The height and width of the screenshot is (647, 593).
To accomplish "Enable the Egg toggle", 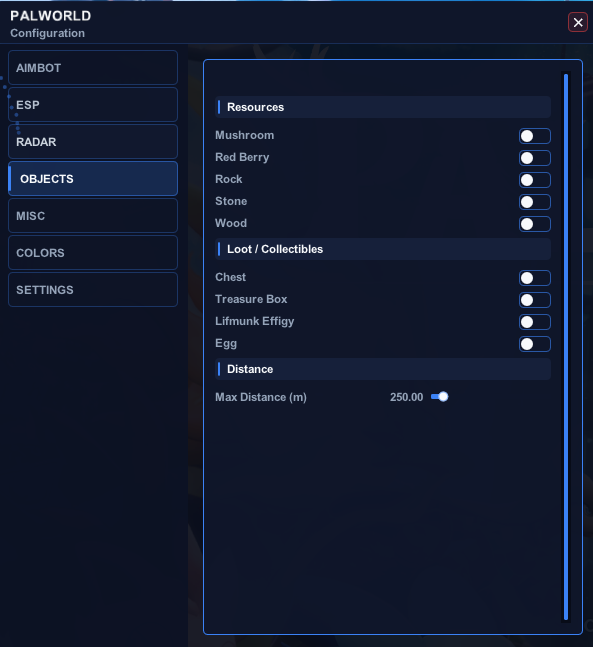I will click(x=534, y=344).
